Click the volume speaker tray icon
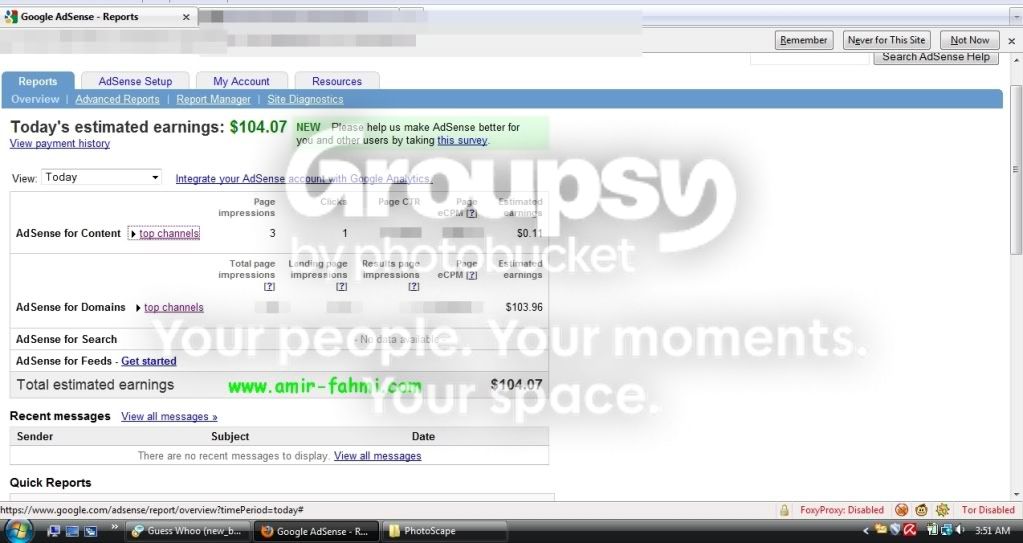Screen dimensions: 1023x543 pyautogui.click(x=959, y=531)
